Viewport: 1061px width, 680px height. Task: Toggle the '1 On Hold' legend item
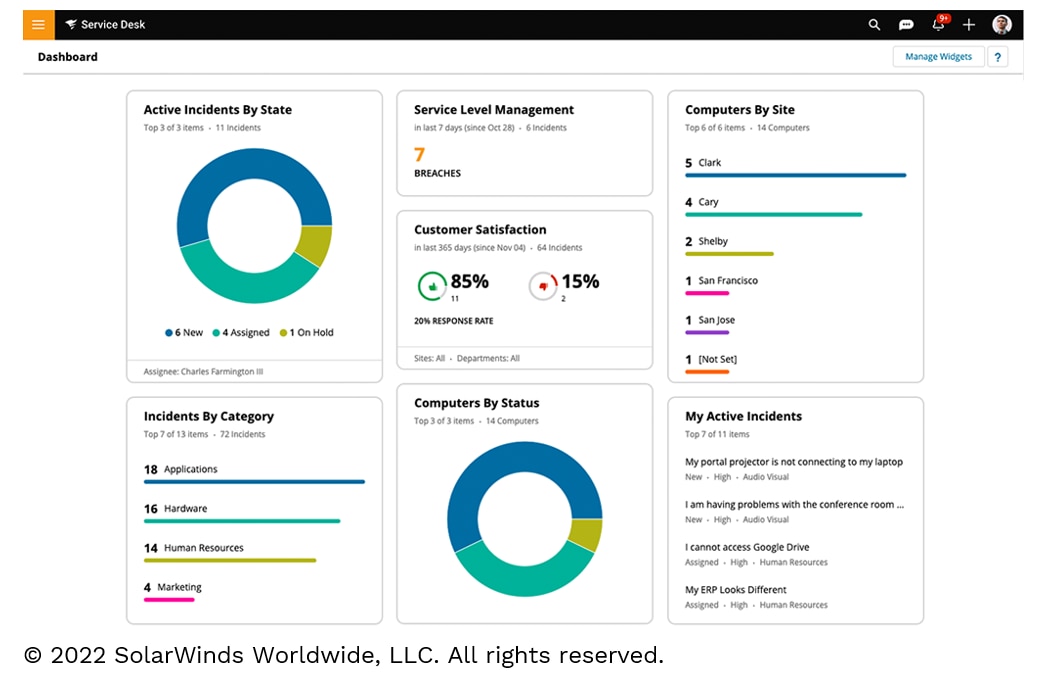(306, 333)
